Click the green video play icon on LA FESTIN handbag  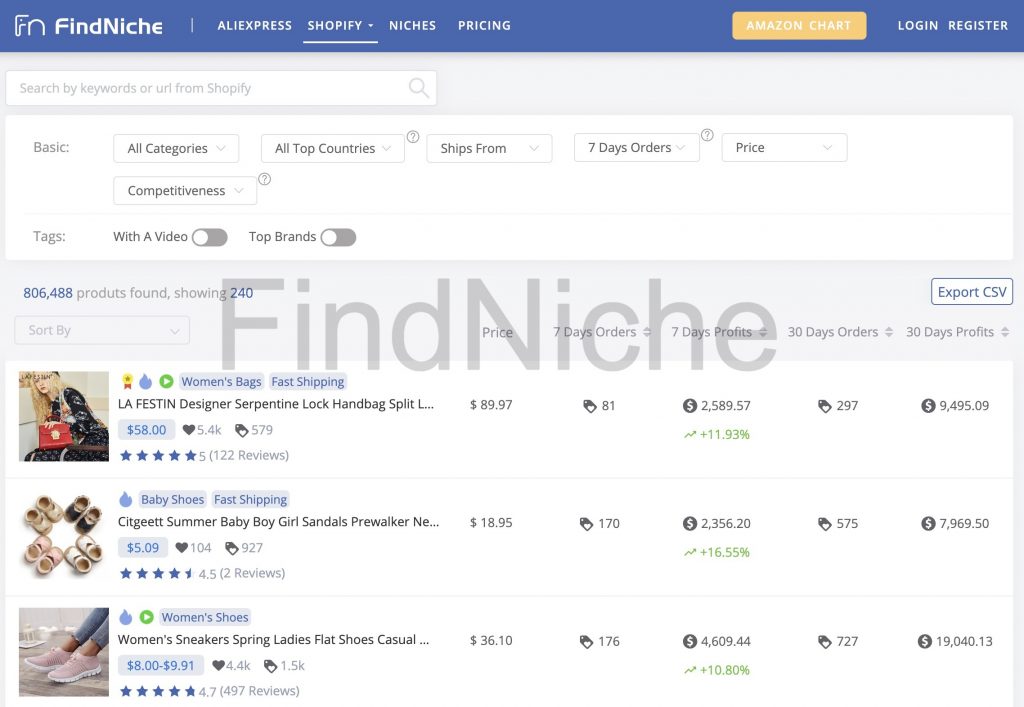tap(167, 381)
